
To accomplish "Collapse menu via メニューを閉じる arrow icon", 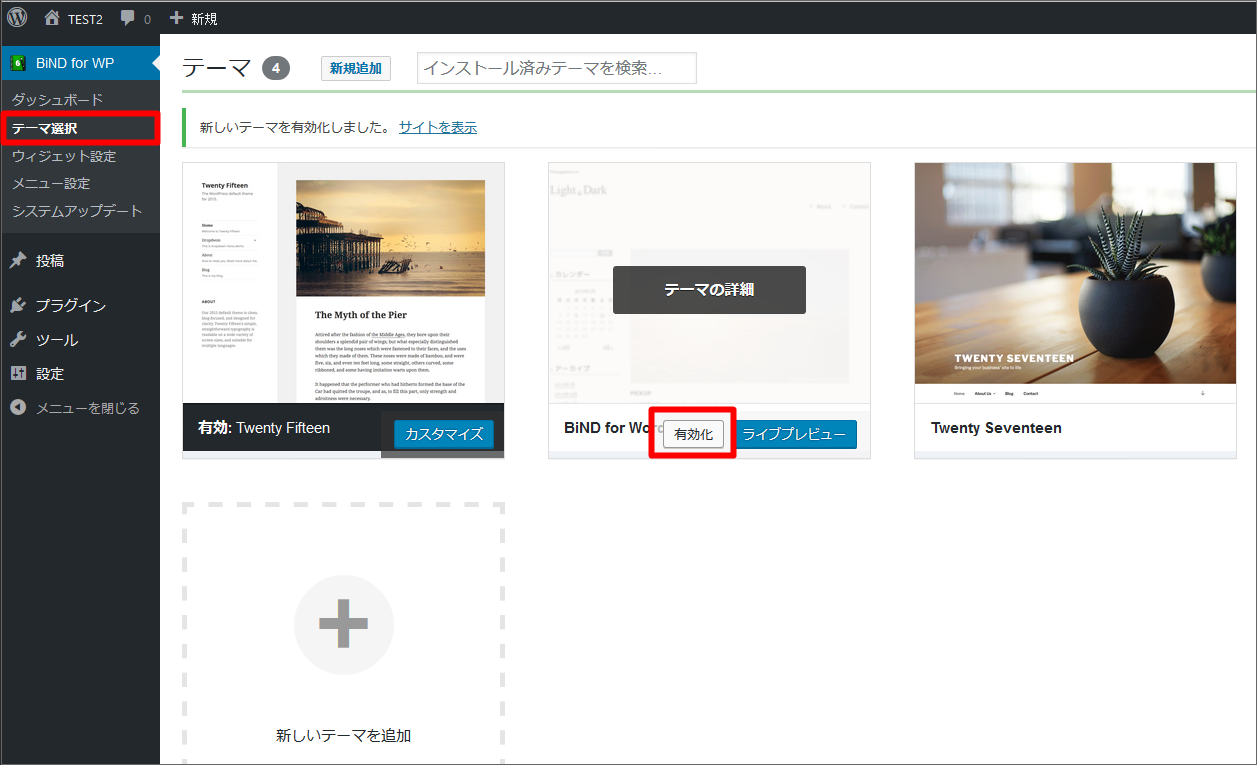I will tap(18, 408).
